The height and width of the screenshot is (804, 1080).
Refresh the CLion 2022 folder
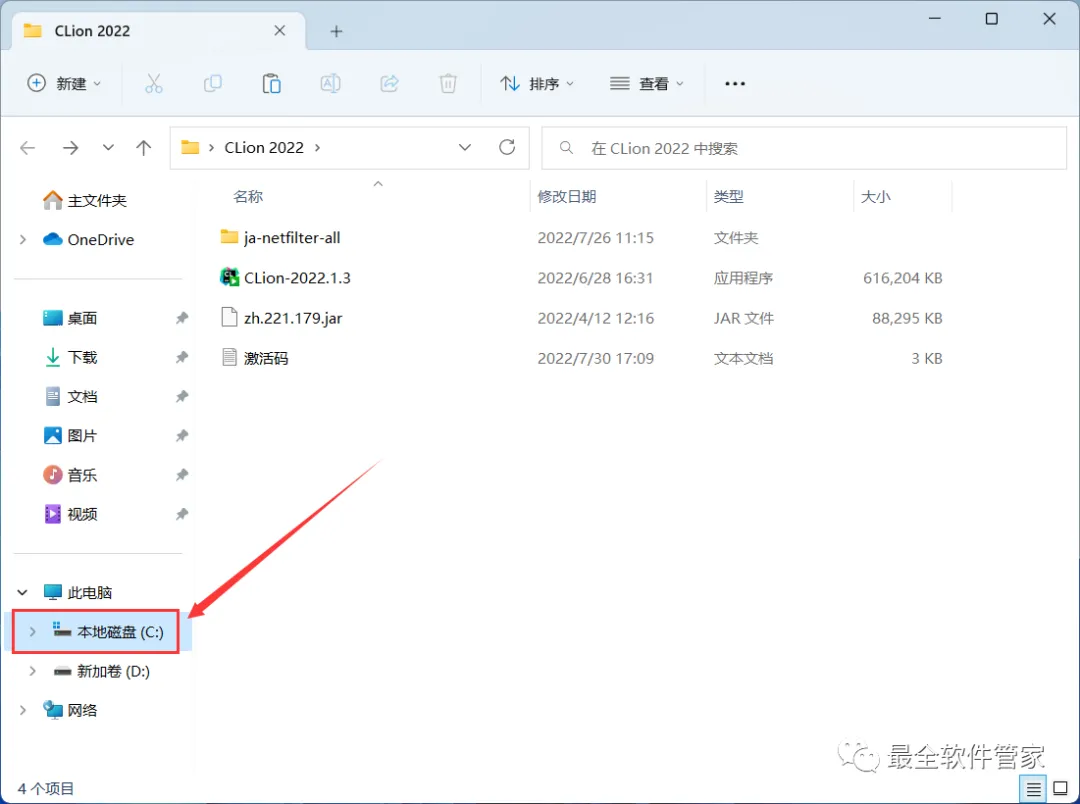click(x=507, y=147)
